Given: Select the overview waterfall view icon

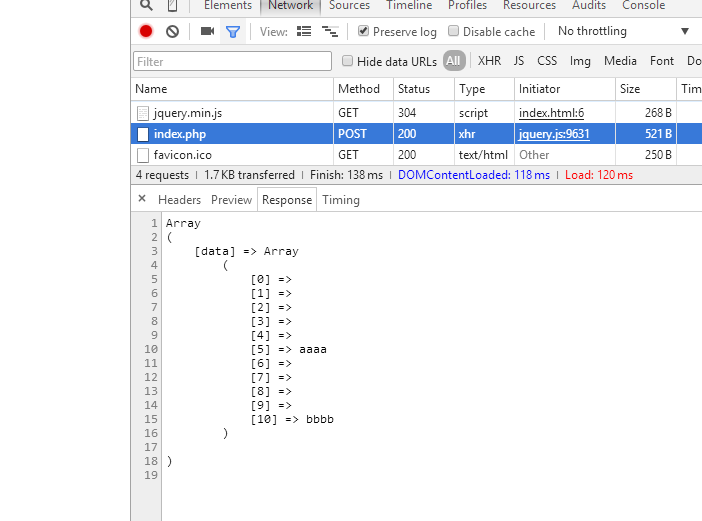Looking at the screenshot, I should tap(330, 31).
